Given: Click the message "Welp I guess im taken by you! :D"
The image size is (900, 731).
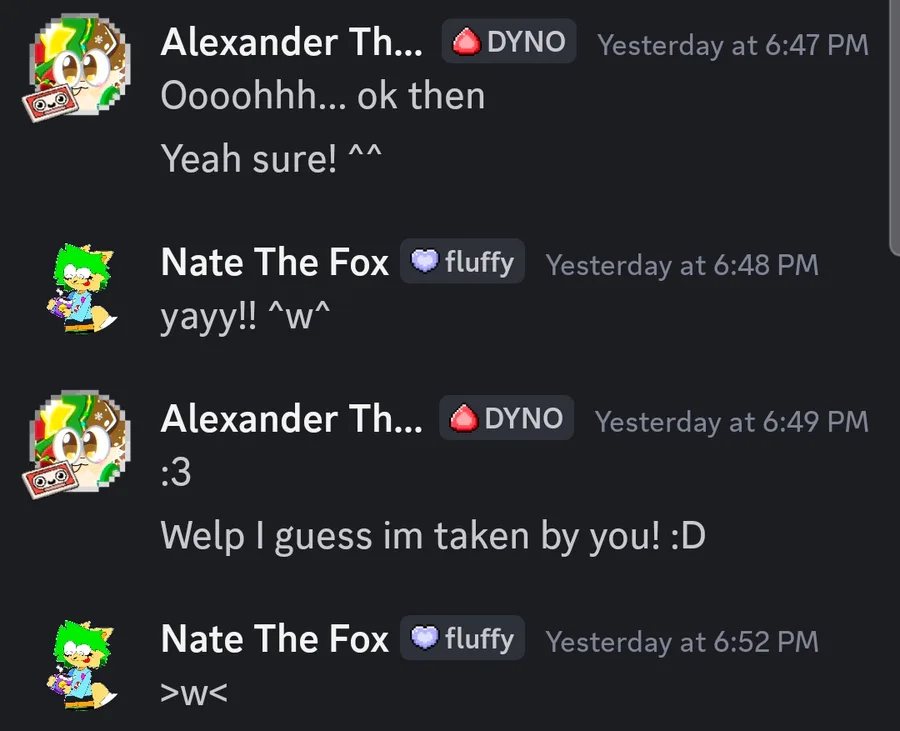Looking at the screenshot, I should coord(433,536).
